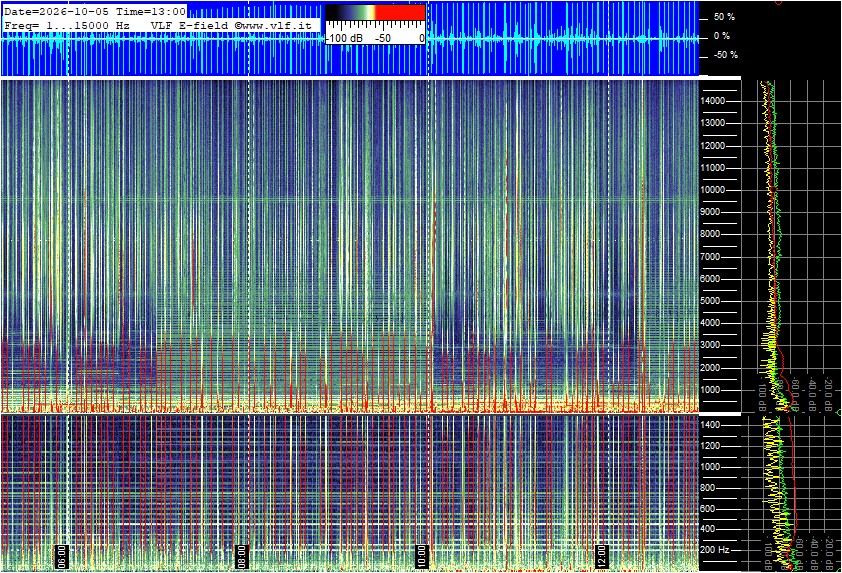Screen dimensions: 842x573
Task: Click the 1200 low-band axis label
Action: (x=710, y=446)
